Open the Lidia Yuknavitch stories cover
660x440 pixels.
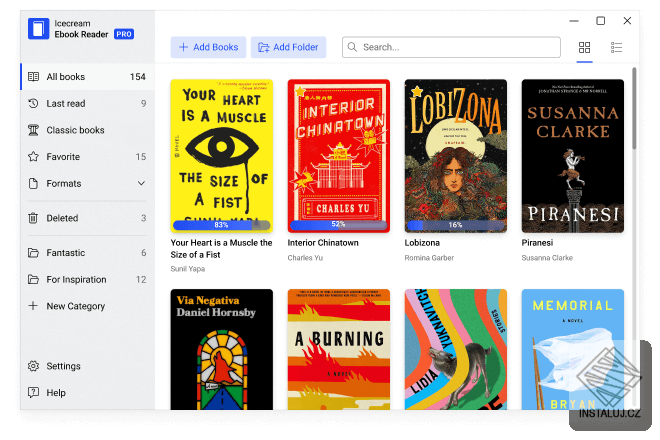click(456, 349)
